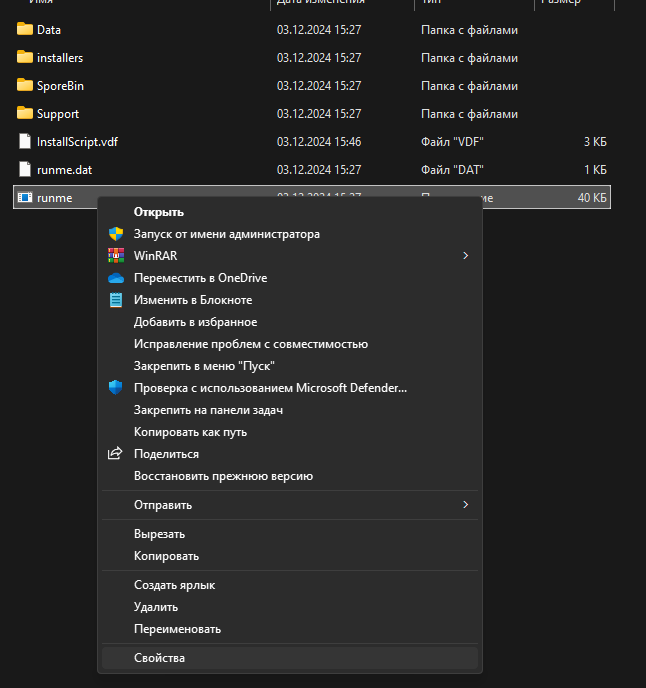Viewport: 646px width, 688px height.
Task: Select the SporeBin folder name
Action: coord(60,86)
